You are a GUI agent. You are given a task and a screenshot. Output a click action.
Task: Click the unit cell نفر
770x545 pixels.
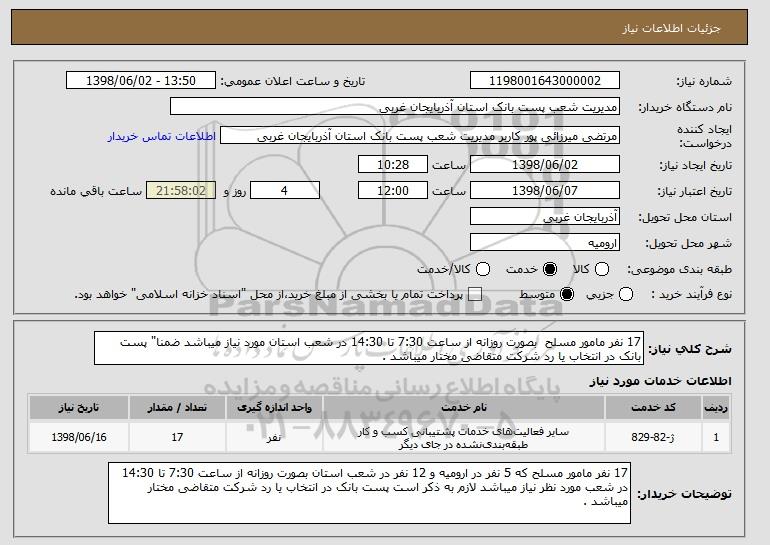pyautogui.click(x=274, y=437)
